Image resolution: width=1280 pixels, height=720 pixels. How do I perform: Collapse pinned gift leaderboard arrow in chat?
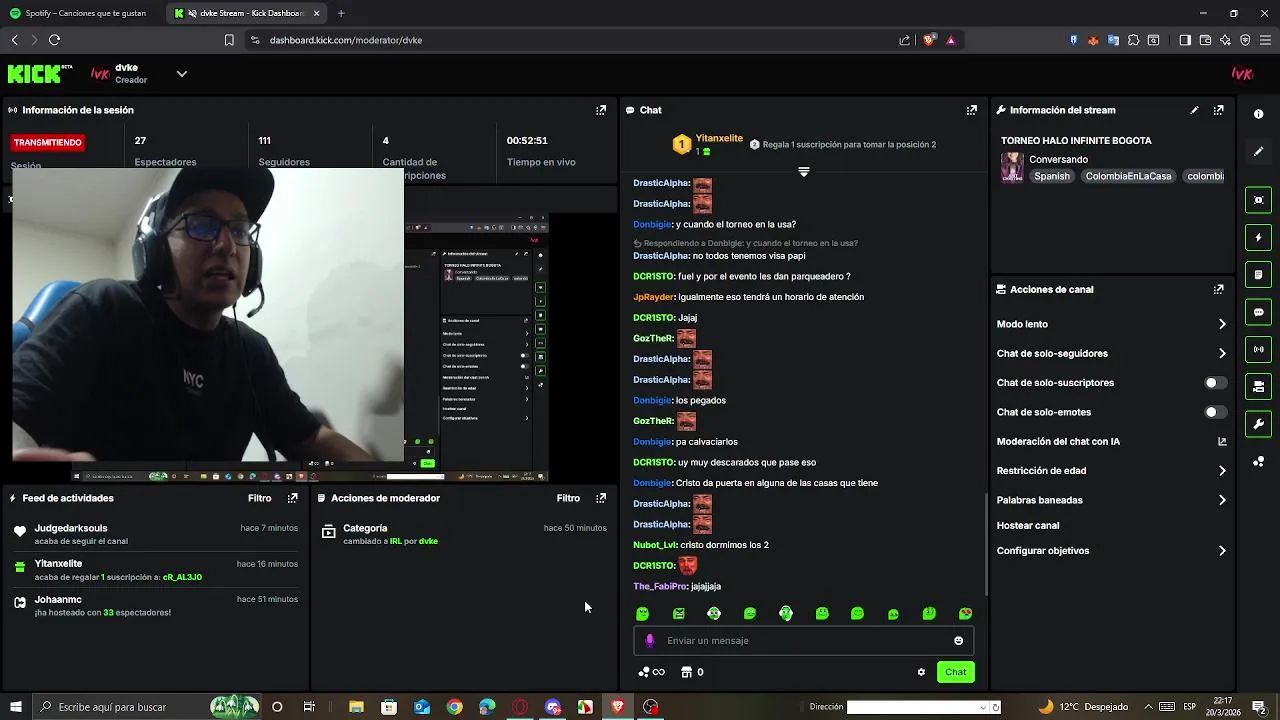point(803,172)
